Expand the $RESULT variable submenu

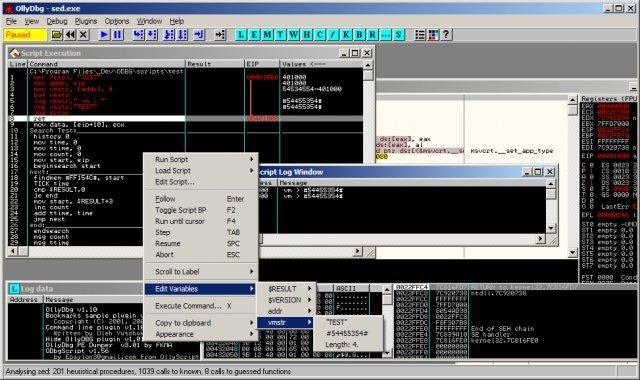click(x=286, y=289)
